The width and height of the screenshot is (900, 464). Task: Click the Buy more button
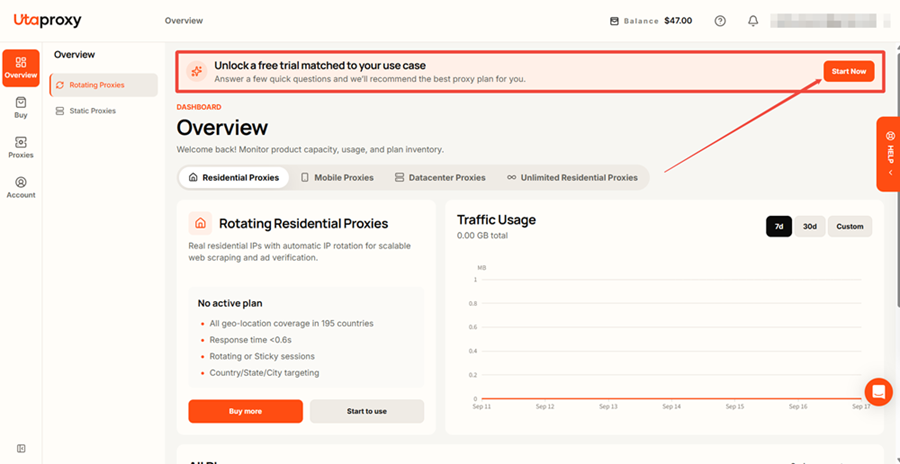pyautogui.click(x=246, y=411)
